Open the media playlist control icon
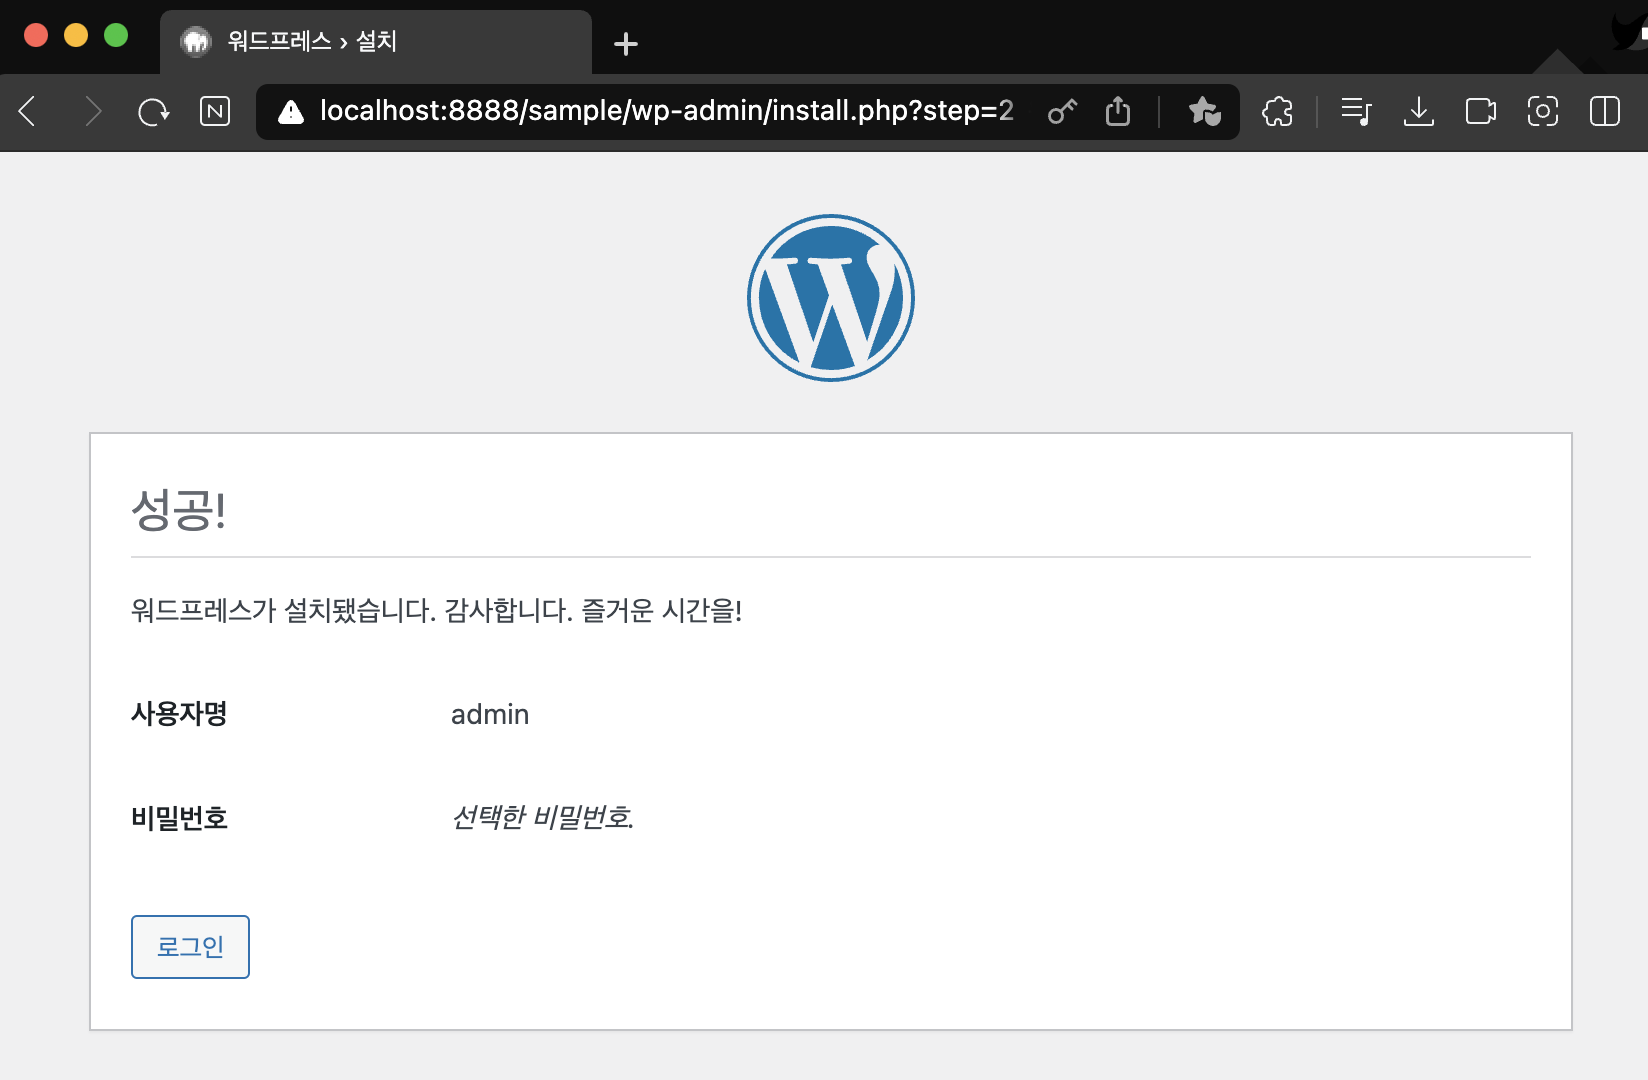Screen dimensions: 1648x1080 tap(1356, 111)
